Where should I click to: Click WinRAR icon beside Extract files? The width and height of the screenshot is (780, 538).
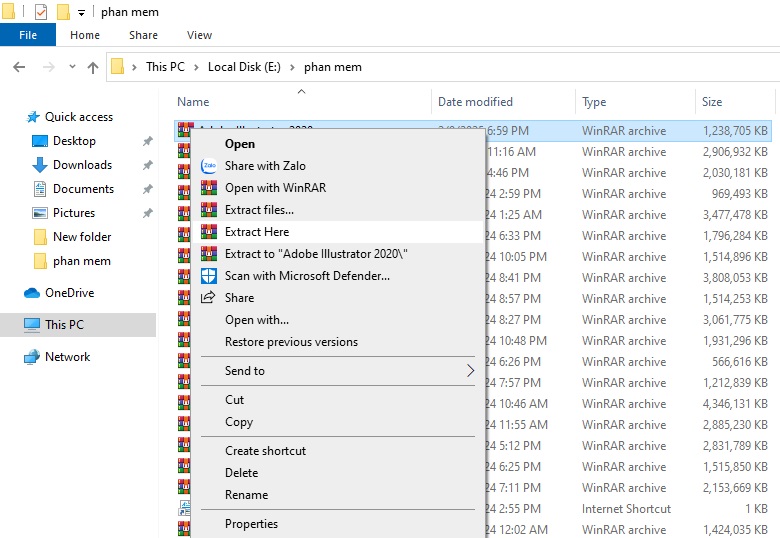pyautogui.click(x=209, y=210)
